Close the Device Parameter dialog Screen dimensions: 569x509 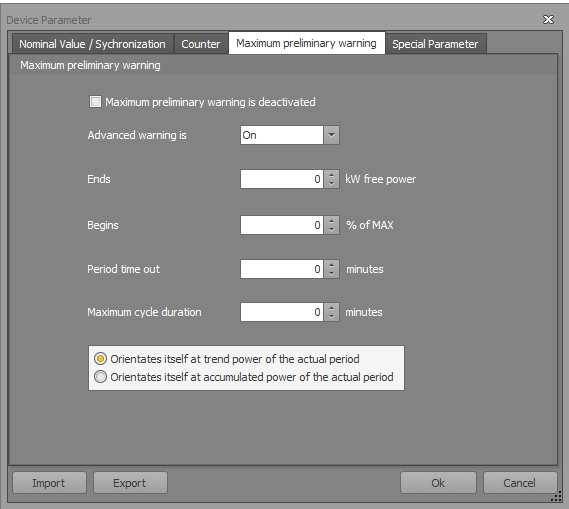tap(548, 19)
